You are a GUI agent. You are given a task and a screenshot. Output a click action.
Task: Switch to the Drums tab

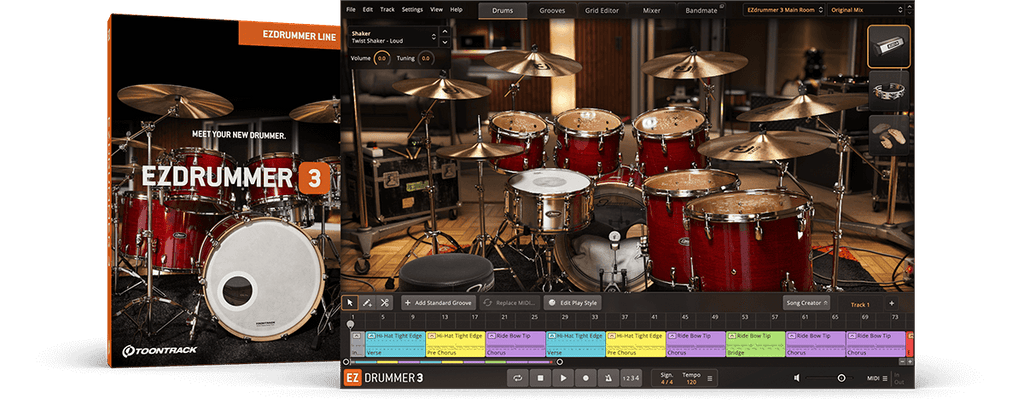click(502, 10)
